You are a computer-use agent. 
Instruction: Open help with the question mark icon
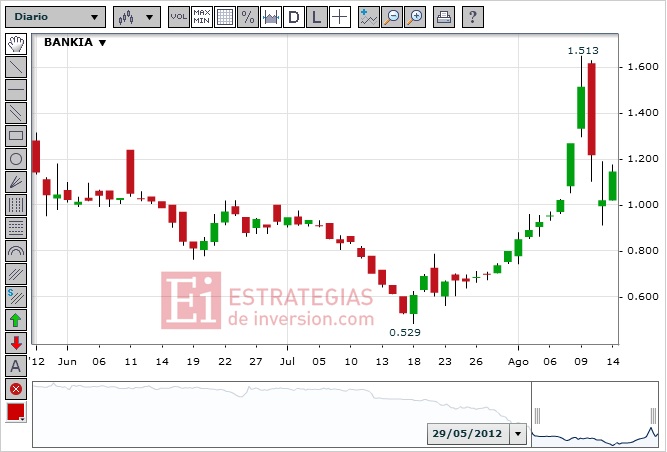click(x=473, y=17)
